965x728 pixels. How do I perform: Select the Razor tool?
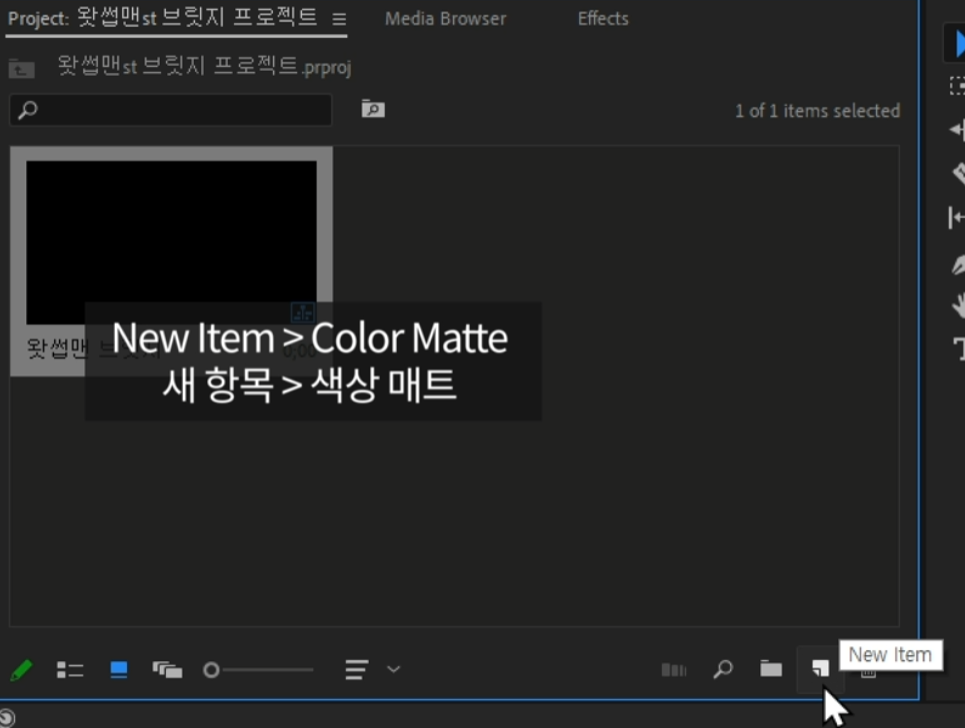958,174
